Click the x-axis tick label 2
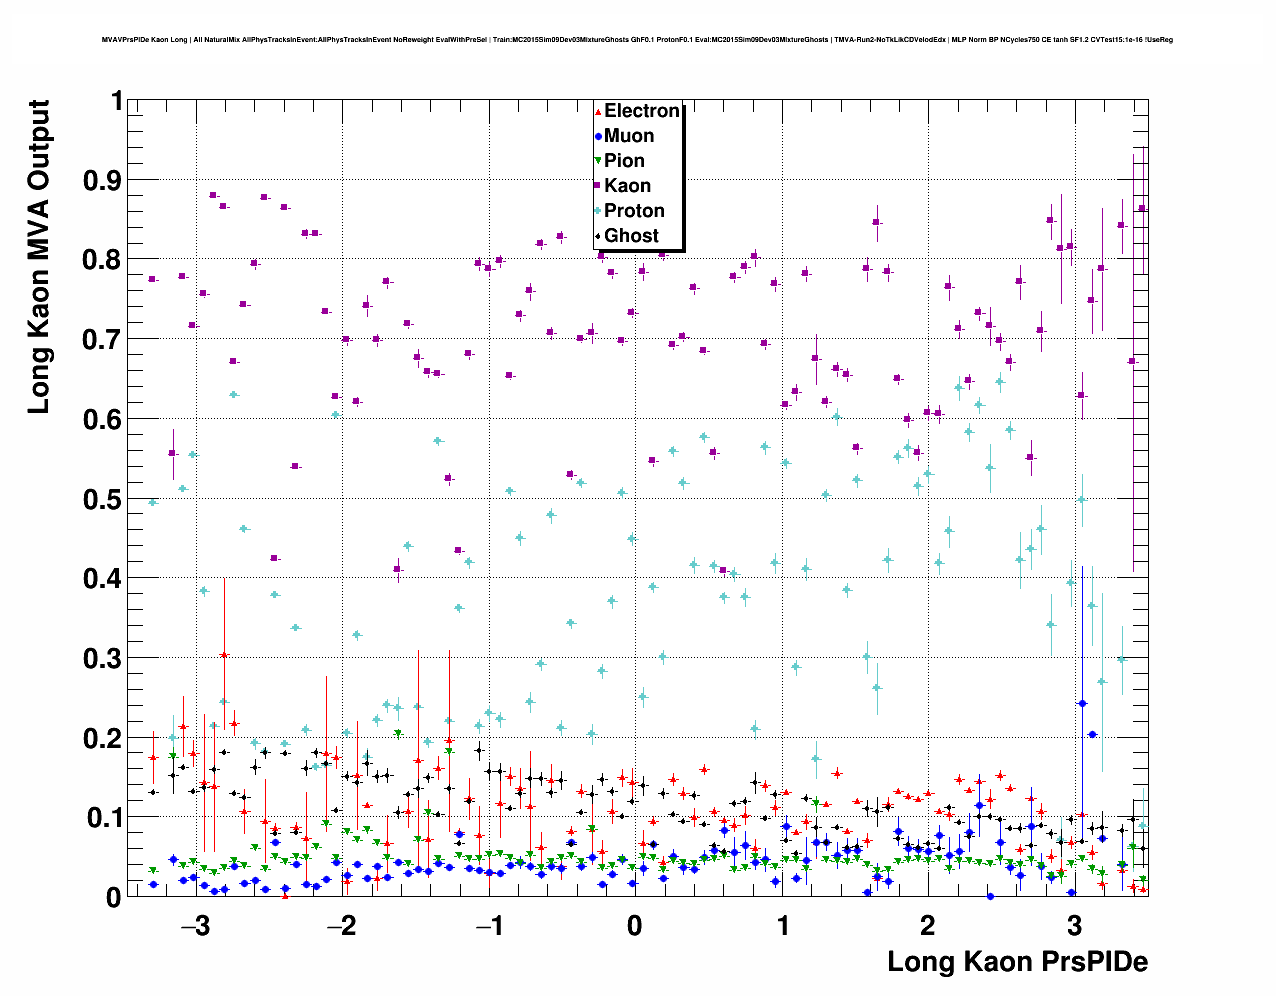The height and width of the screenshot is (996, 1276). [929, 925]
